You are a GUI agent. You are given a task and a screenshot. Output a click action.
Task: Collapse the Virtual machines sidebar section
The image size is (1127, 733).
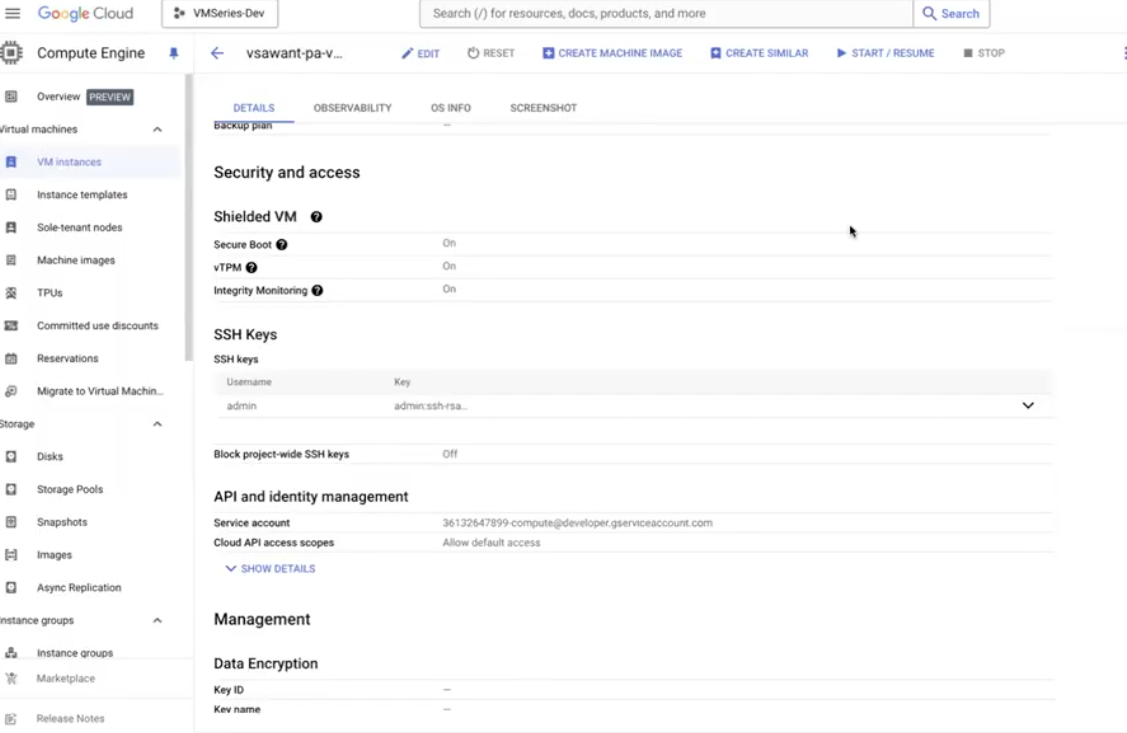(157, 130)
